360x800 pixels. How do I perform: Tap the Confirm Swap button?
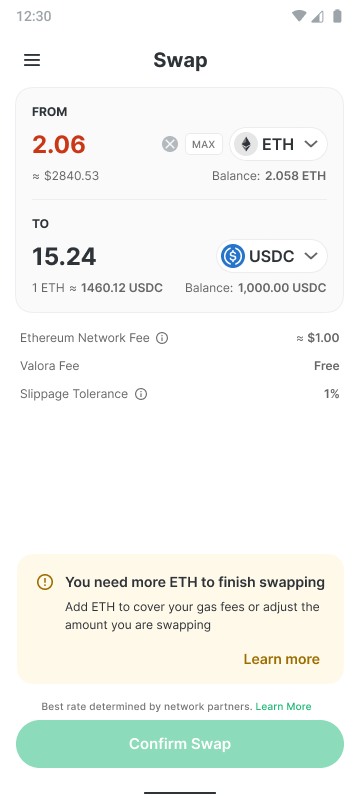[180, 744]
